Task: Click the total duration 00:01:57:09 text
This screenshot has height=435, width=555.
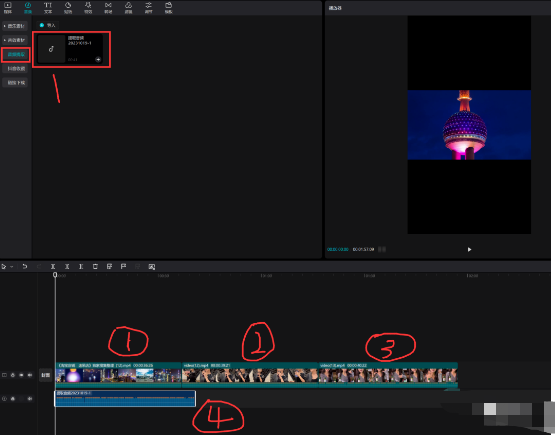Action: [364, 250]
